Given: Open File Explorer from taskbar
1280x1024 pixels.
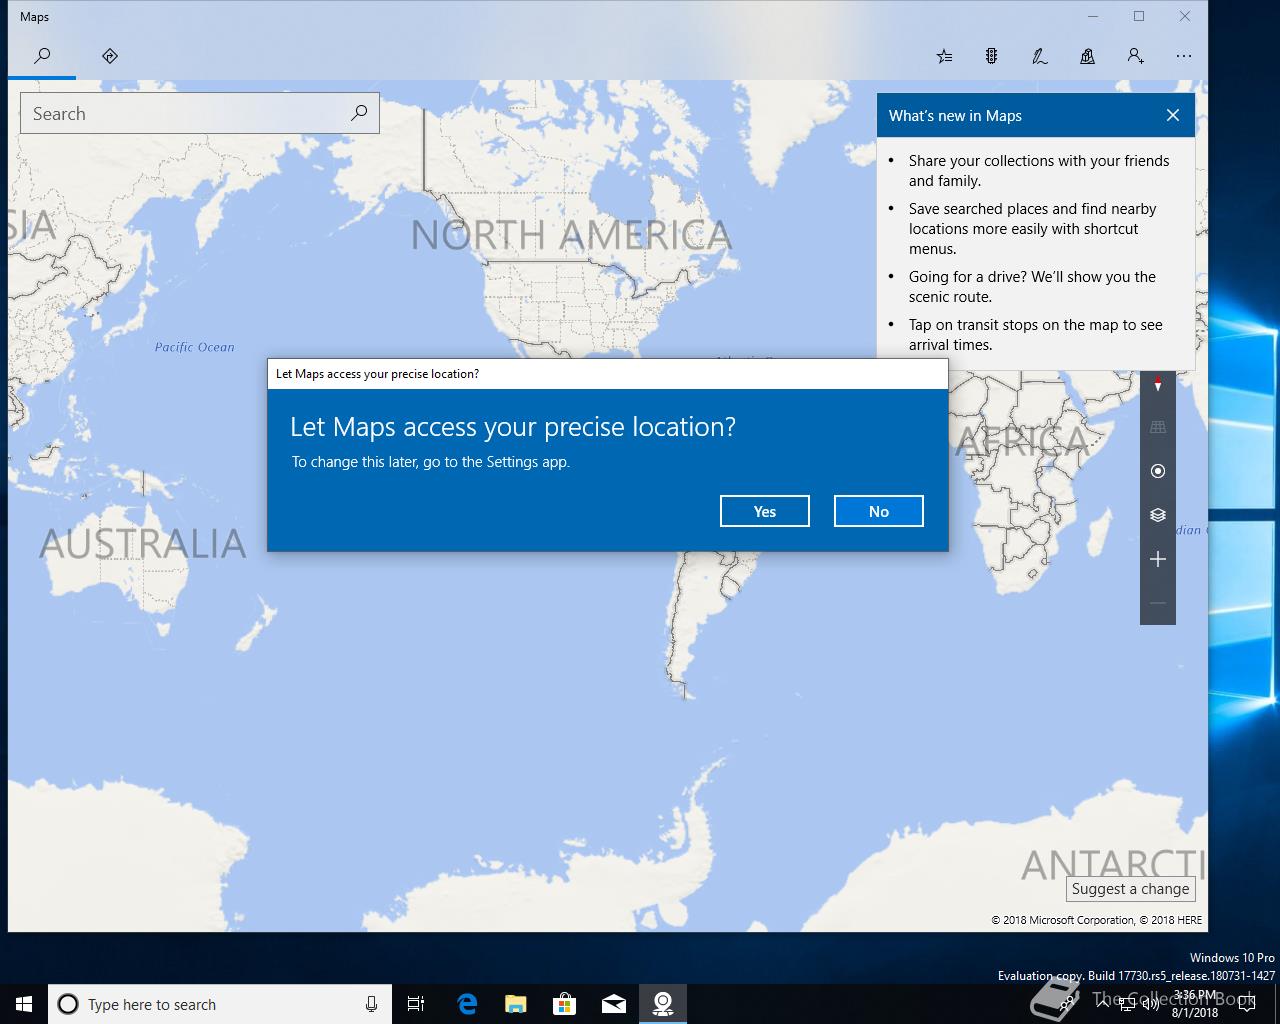Looking at the screenshot, I should (515, 1004).
